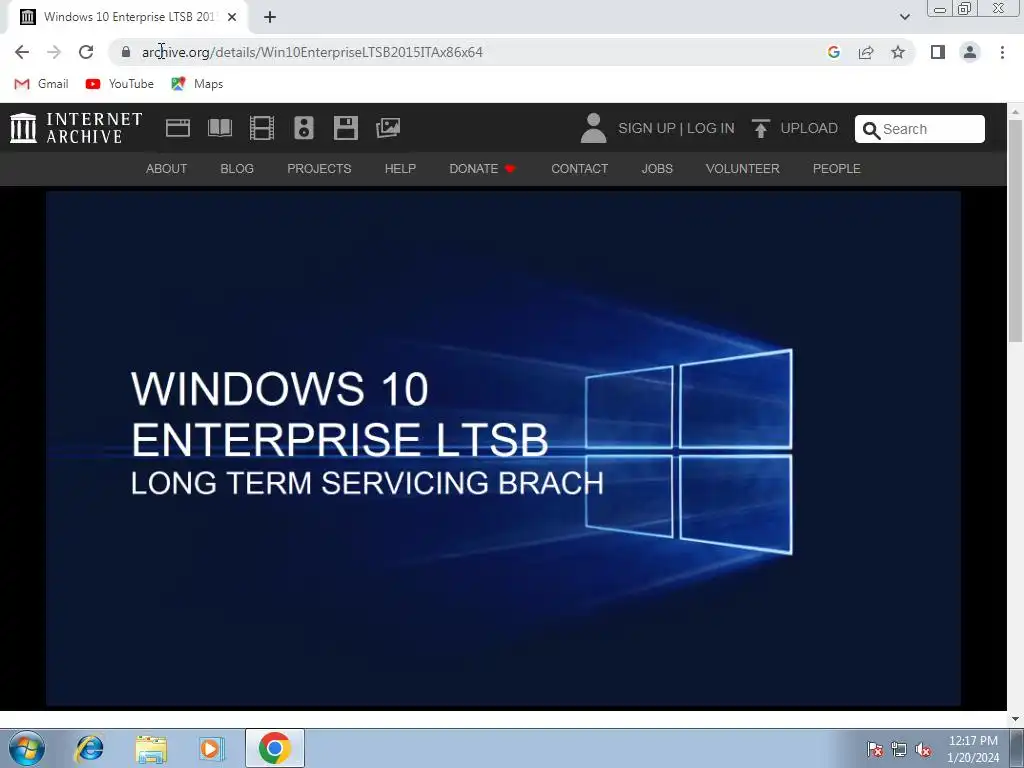1024x768 pixels.
Task: Open Windows Explorer from taskbar
Action: pyautogui.click(x=151, y=749)
